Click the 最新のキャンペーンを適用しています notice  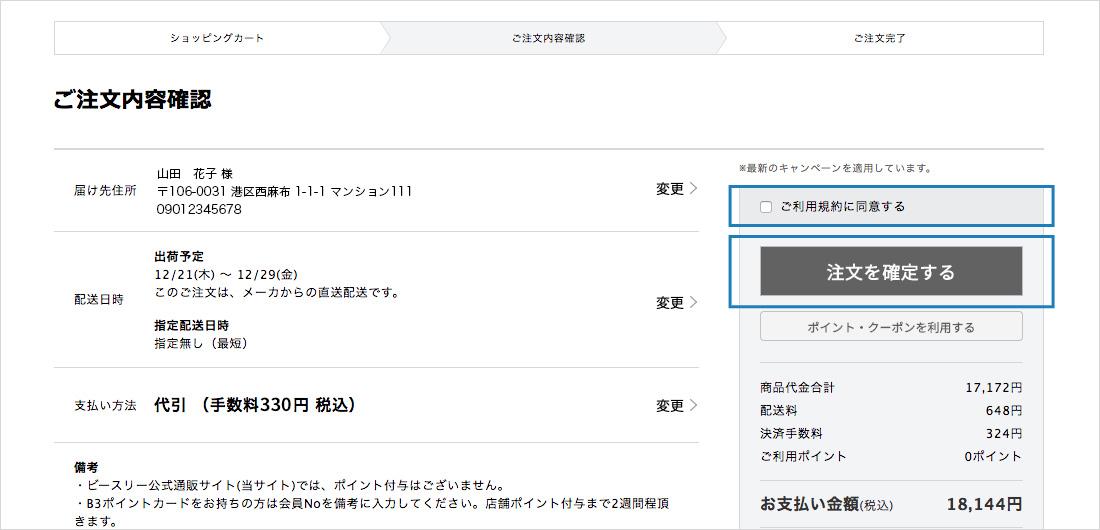click(835, 168)
